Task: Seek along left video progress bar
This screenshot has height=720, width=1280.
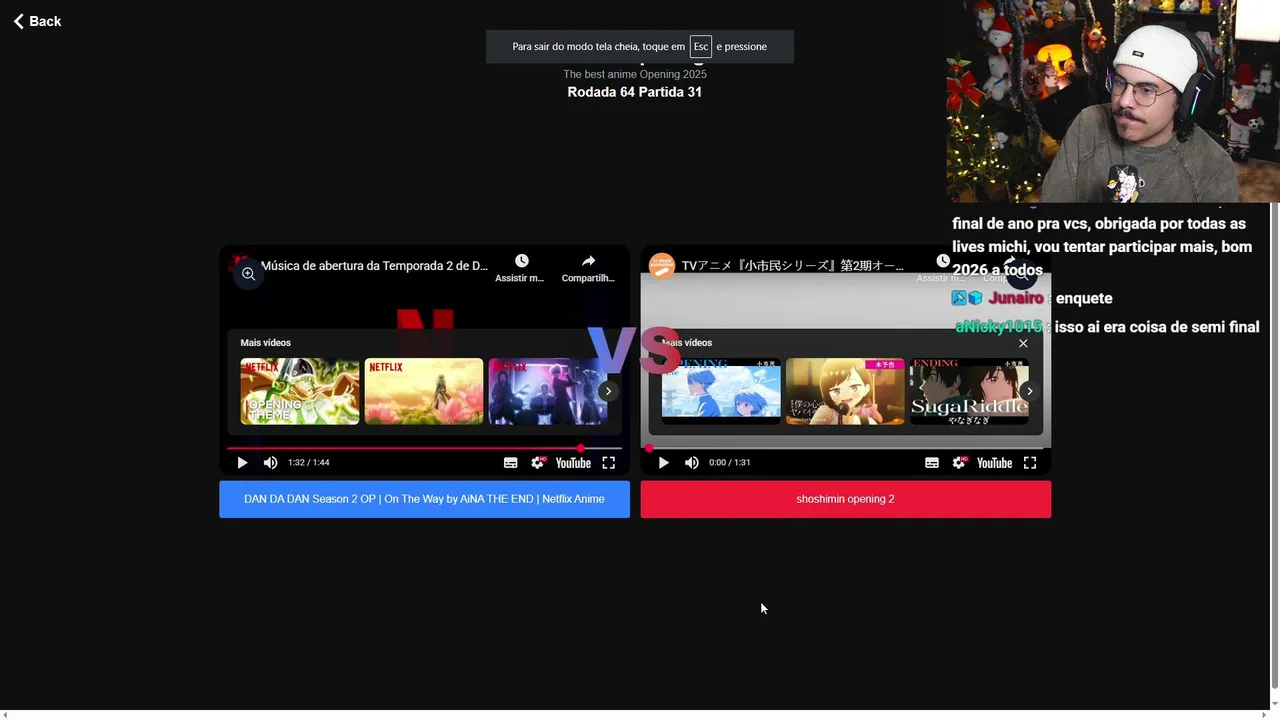Action: 424,448
